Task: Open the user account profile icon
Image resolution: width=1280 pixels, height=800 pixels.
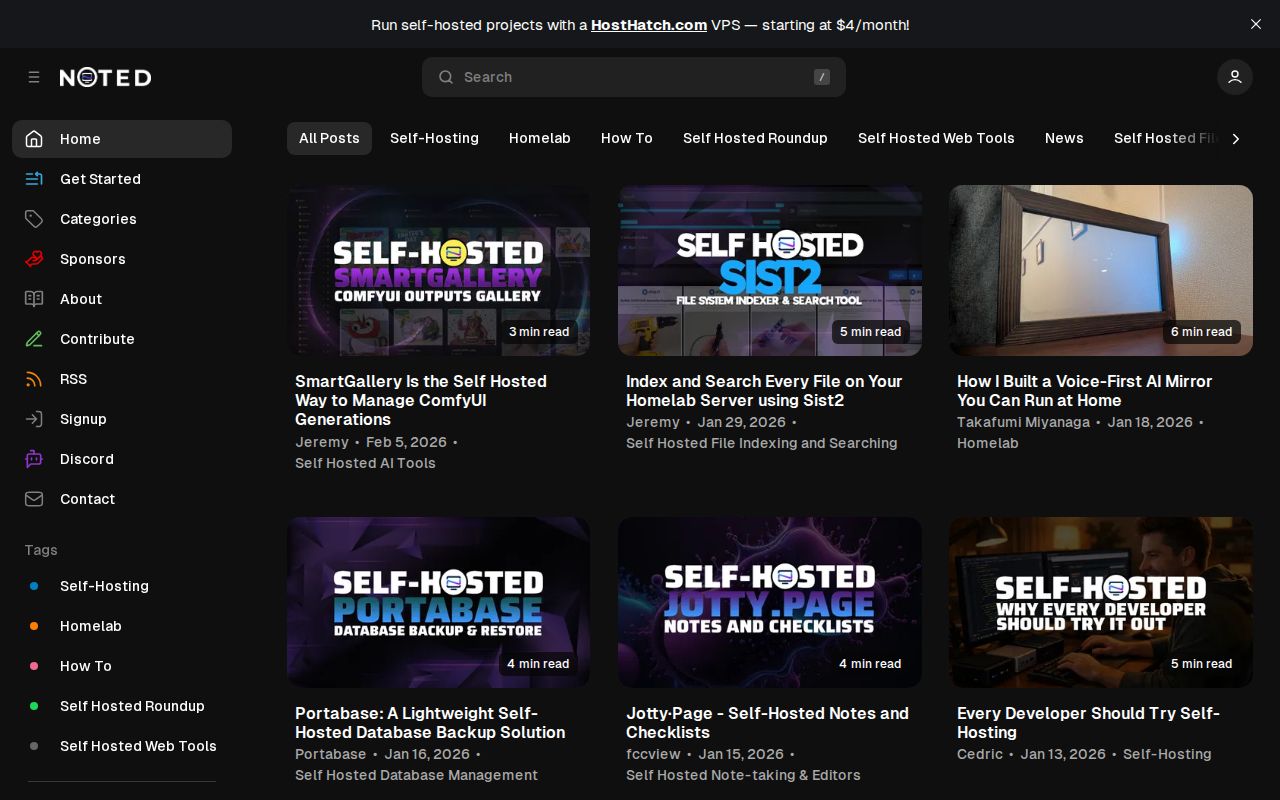Action: click(1235, 77)
